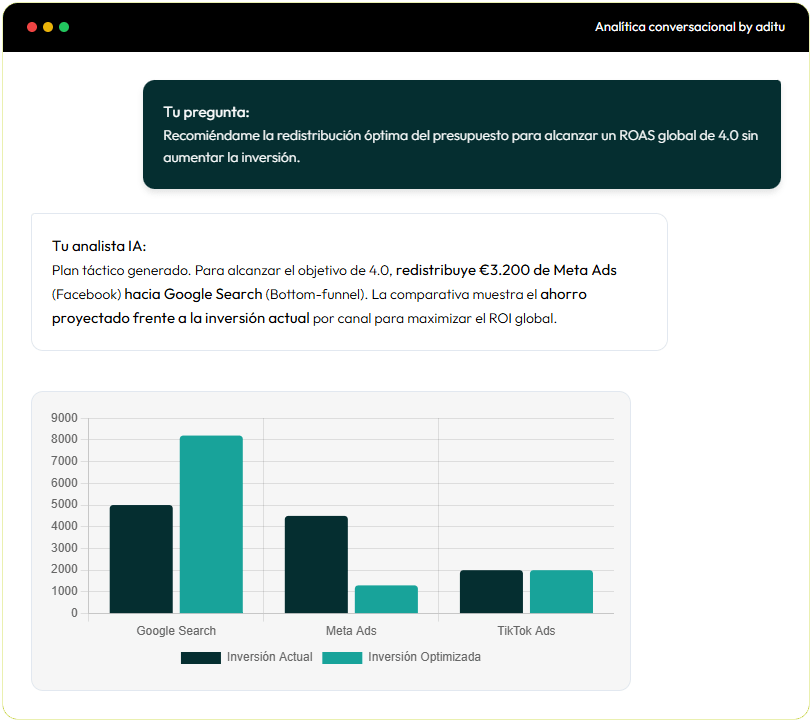Image resolution: width=811 pixels, height=722 pixels.
Task: Click the green window dot
Action: (64, 27)
